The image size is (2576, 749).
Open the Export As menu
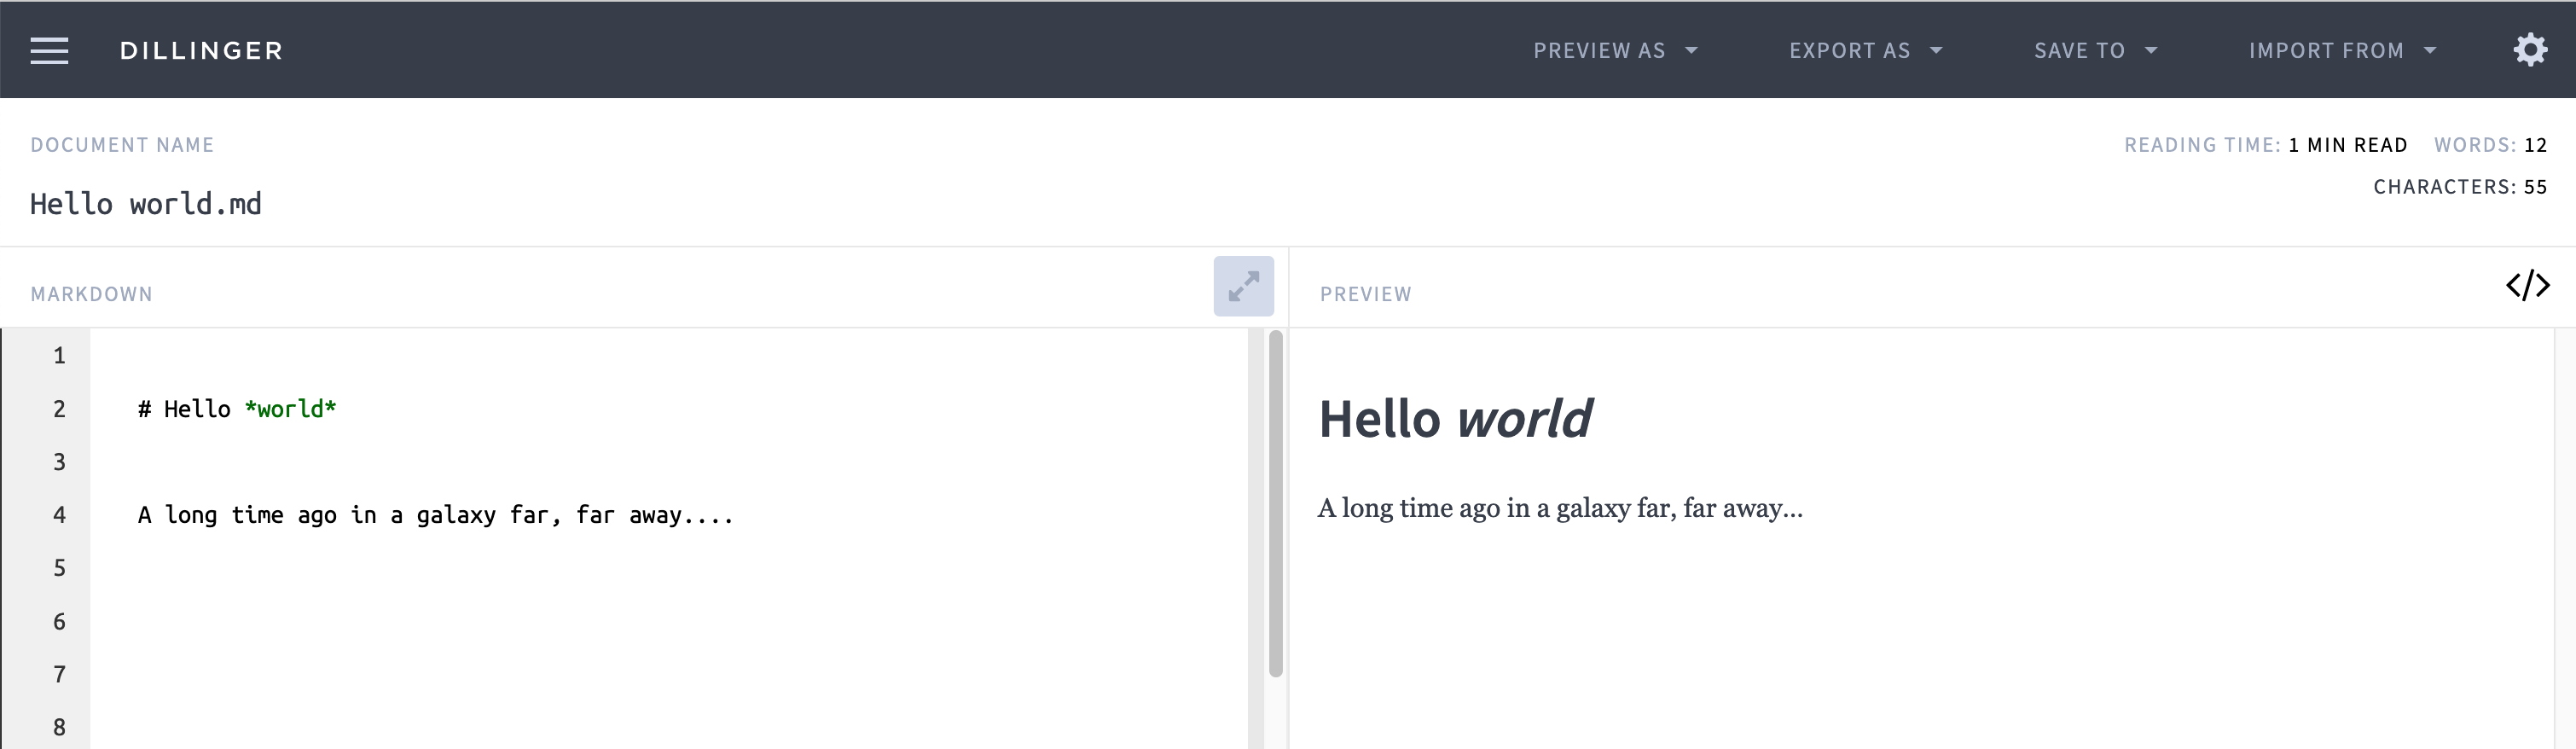click(x=1865, y=50)
